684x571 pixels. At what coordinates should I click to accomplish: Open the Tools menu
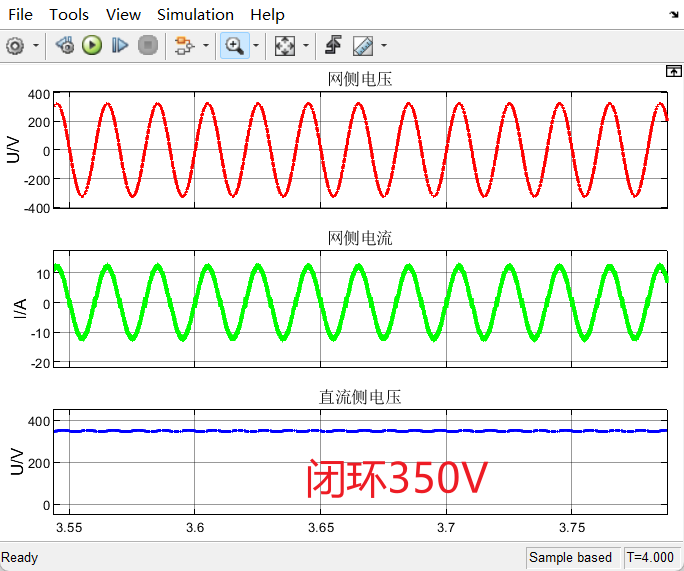pos(69,14)
